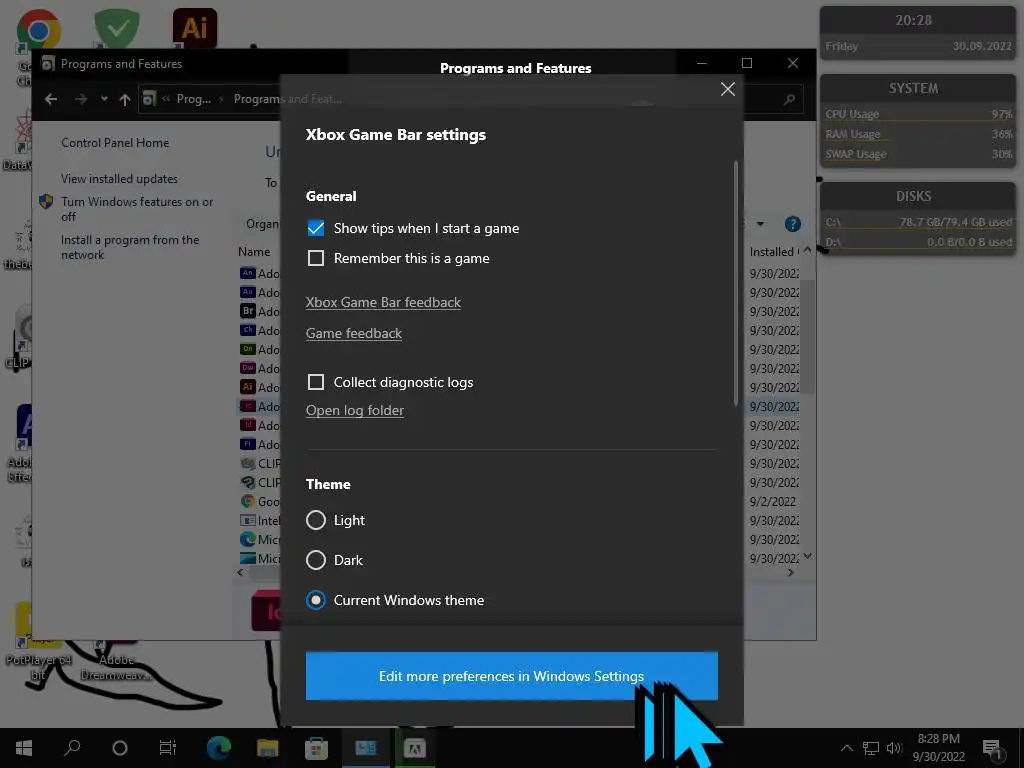This screenshot has height=768, width=1024.
Task: Click Prog... breadcrumb in address bar
Action: [193, 99]
